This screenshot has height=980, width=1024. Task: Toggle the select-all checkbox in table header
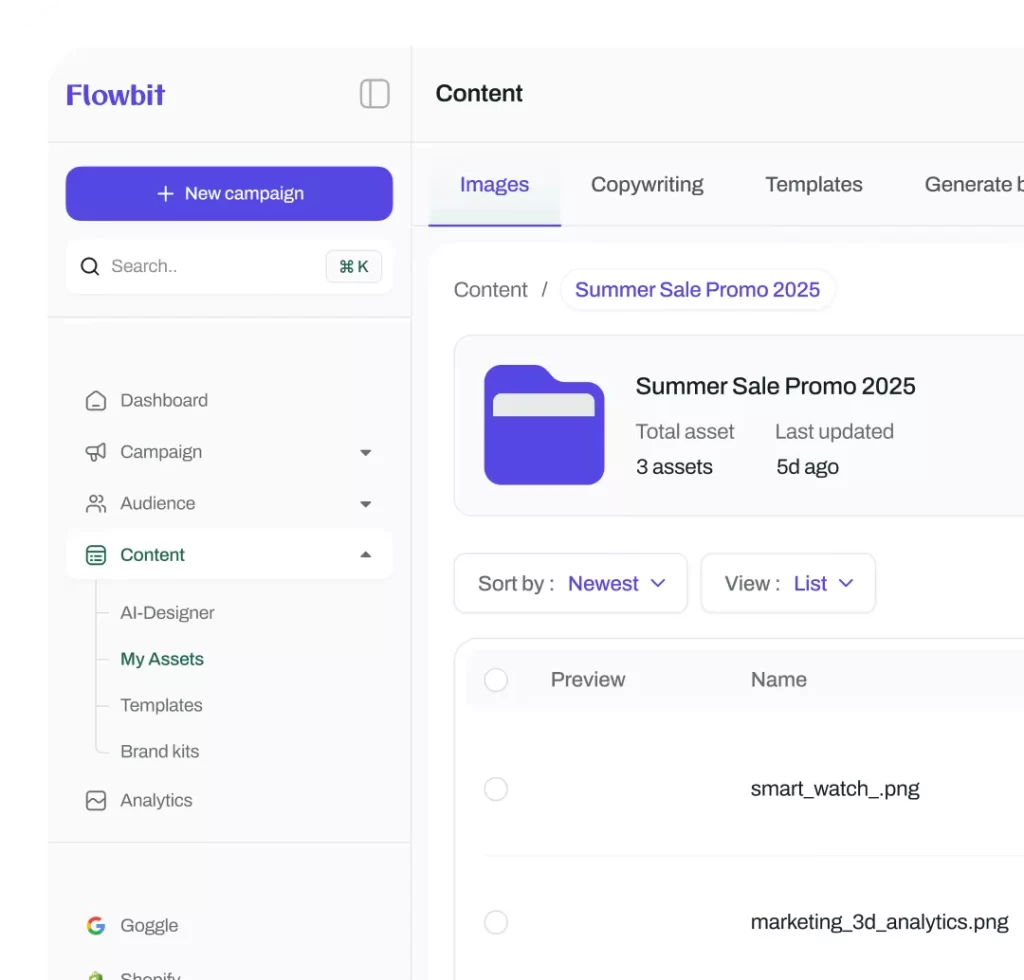[x=496, y=680]
